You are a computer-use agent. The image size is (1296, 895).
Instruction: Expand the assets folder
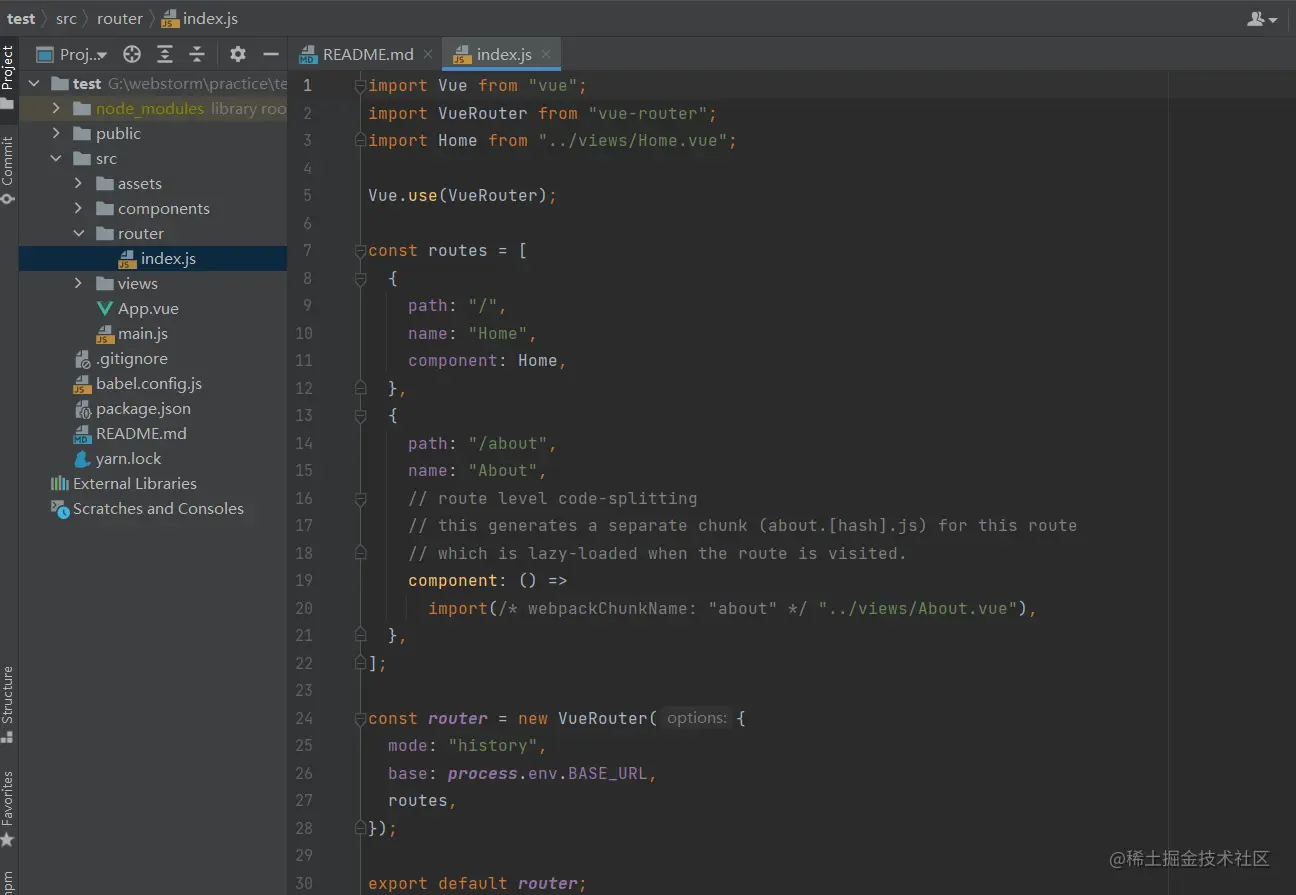[78, 184]
